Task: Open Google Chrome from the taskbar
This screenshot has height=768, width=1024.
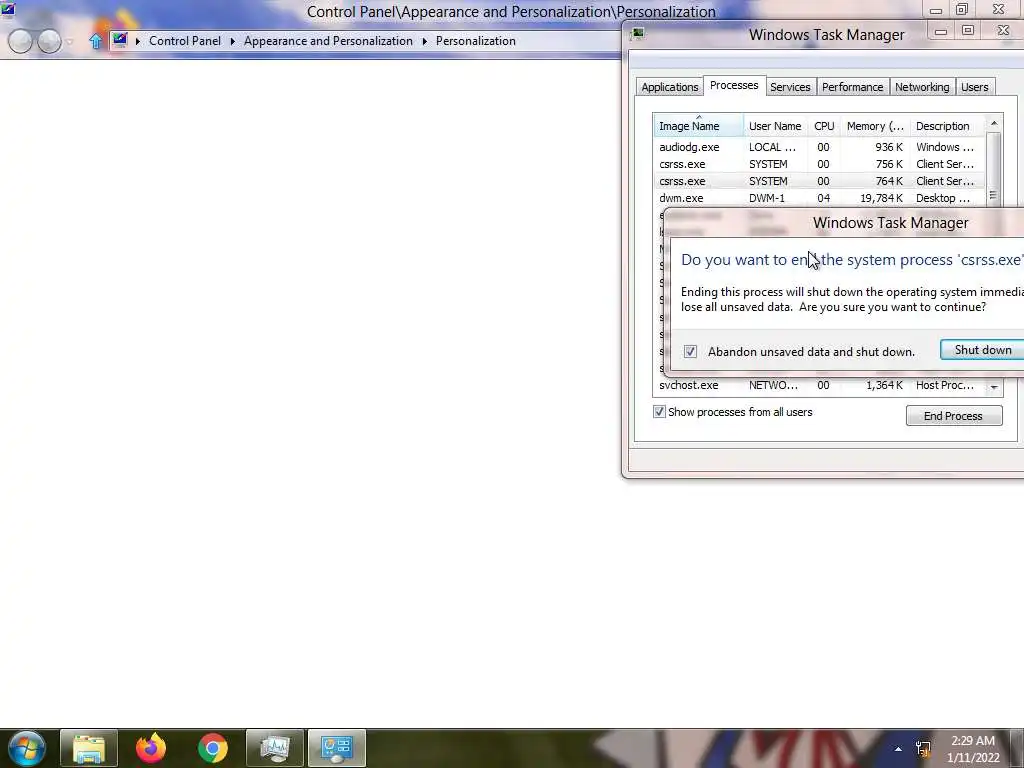Action: coord(212,748)
